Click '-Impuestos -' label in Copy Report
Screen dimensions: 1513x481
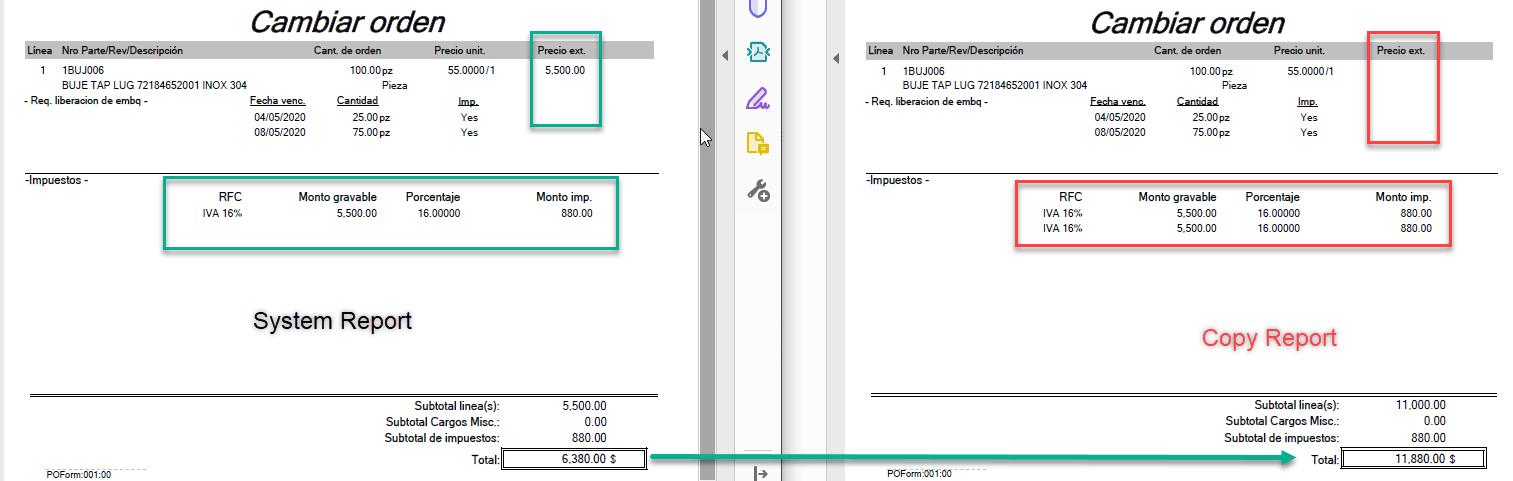pyautogui.click(x=897, y=180)
